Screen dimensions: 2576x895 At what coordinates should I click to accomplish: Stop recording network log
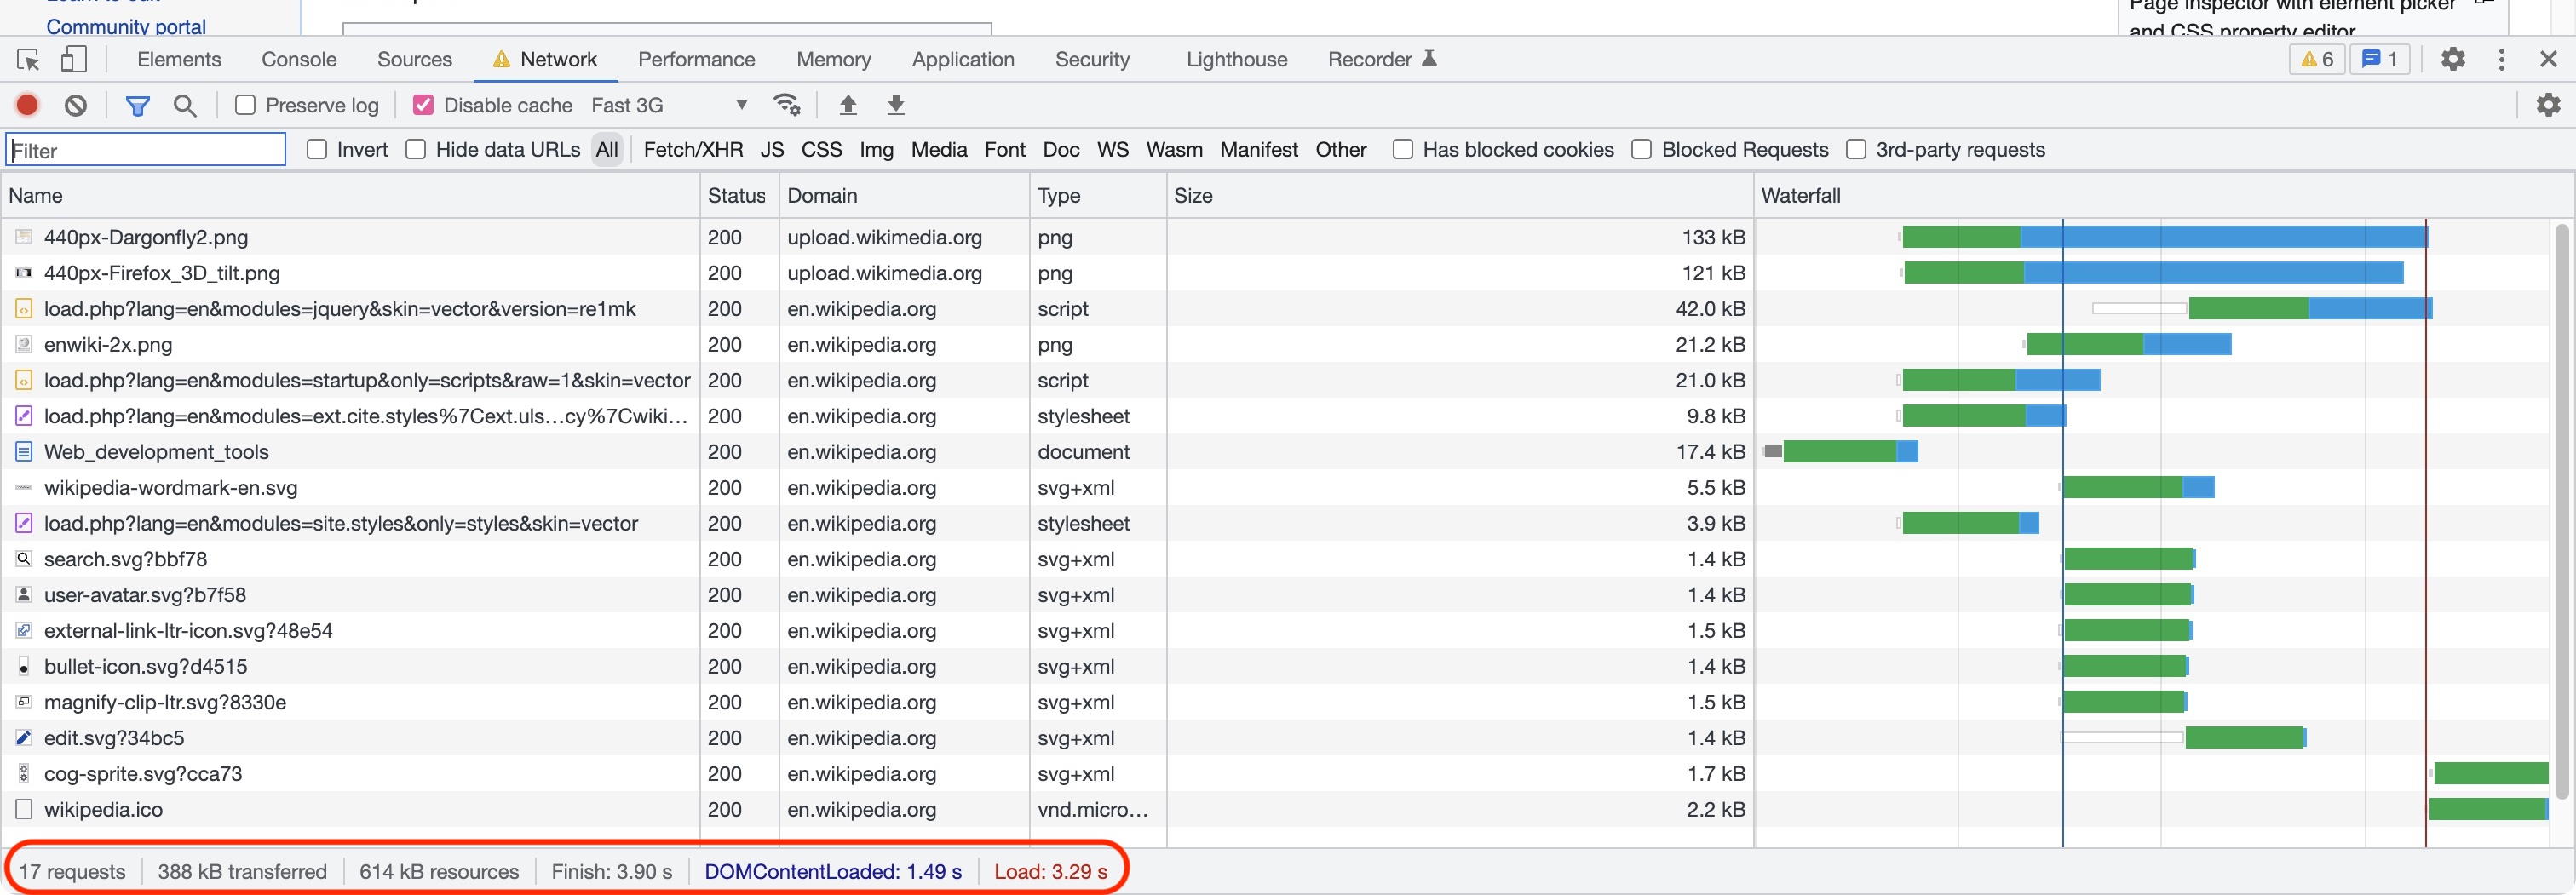tap(27, 105)
